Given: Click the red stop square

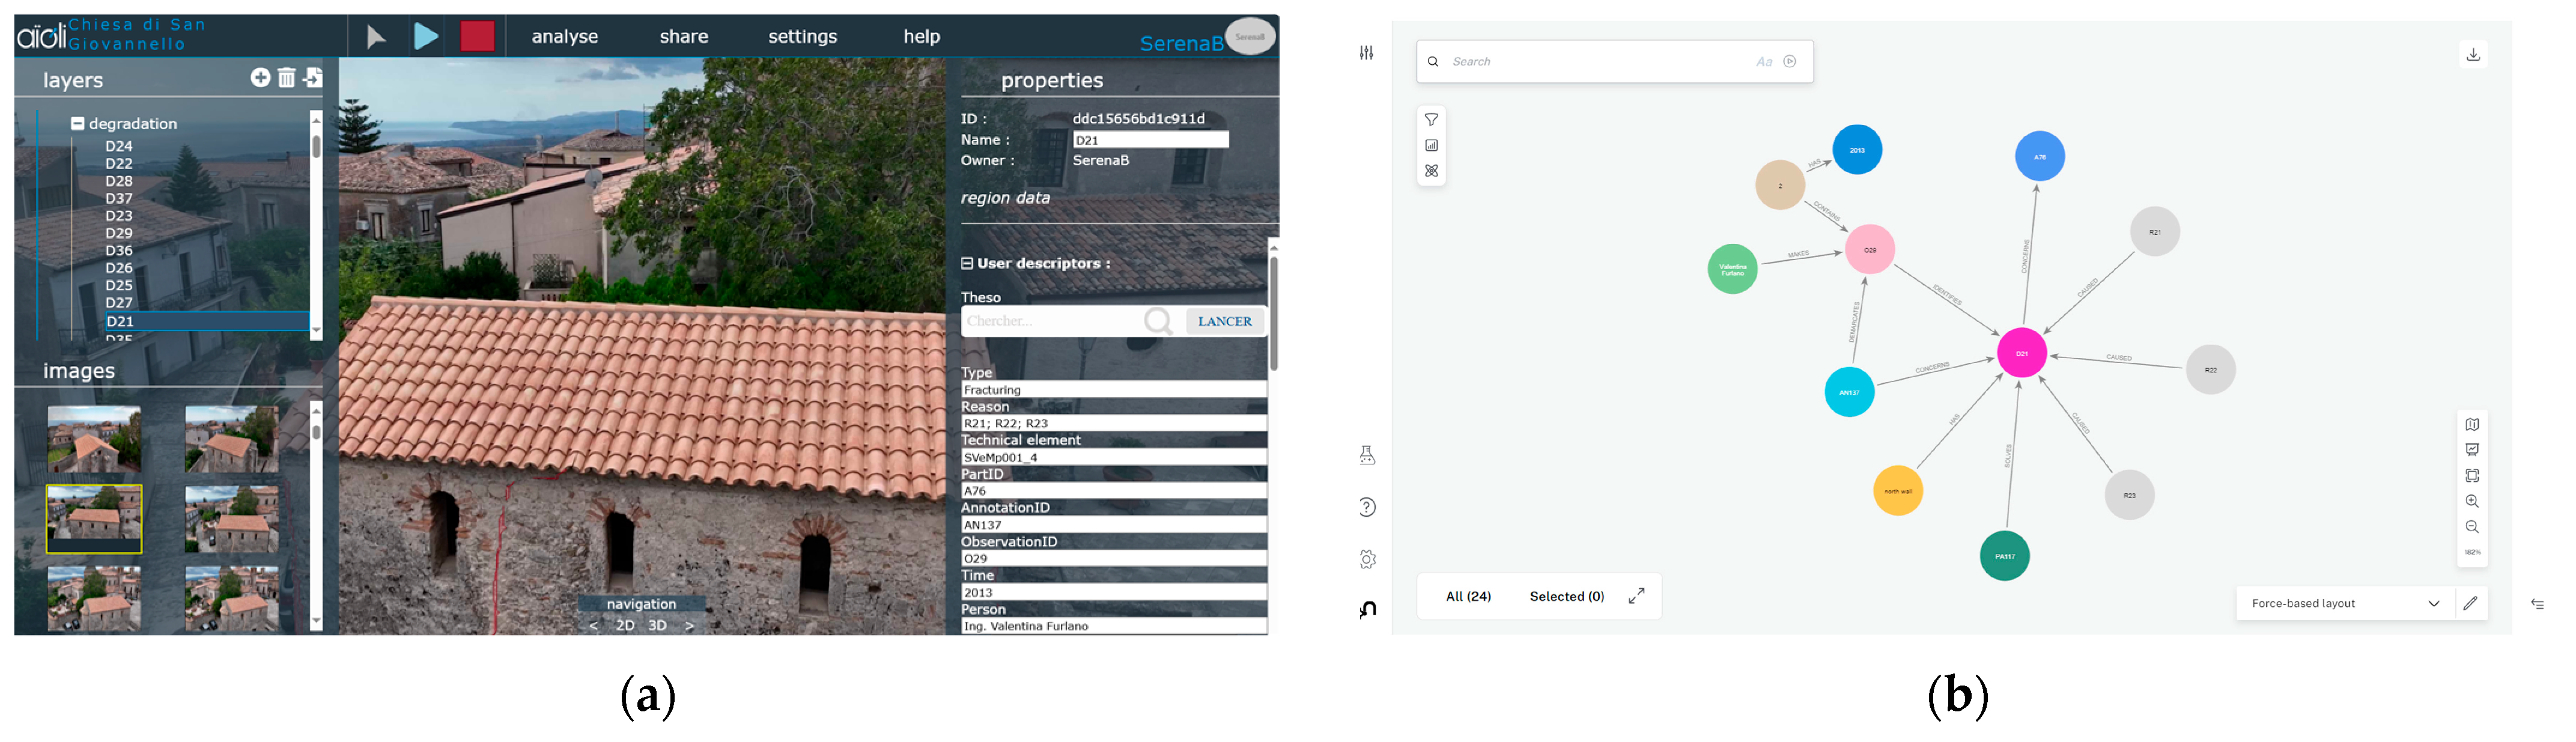Looking at the screenshot, I should (x=477, y=37).
